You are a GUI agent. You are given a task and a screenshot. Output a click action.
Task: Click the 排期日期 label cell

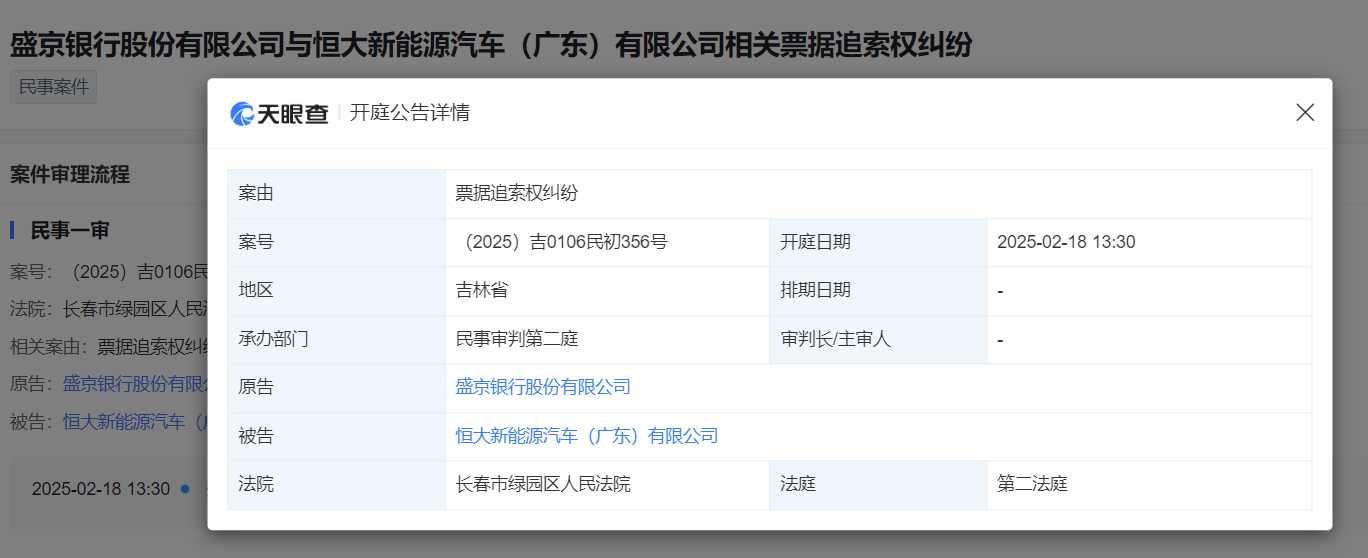[x=879, y=290]
